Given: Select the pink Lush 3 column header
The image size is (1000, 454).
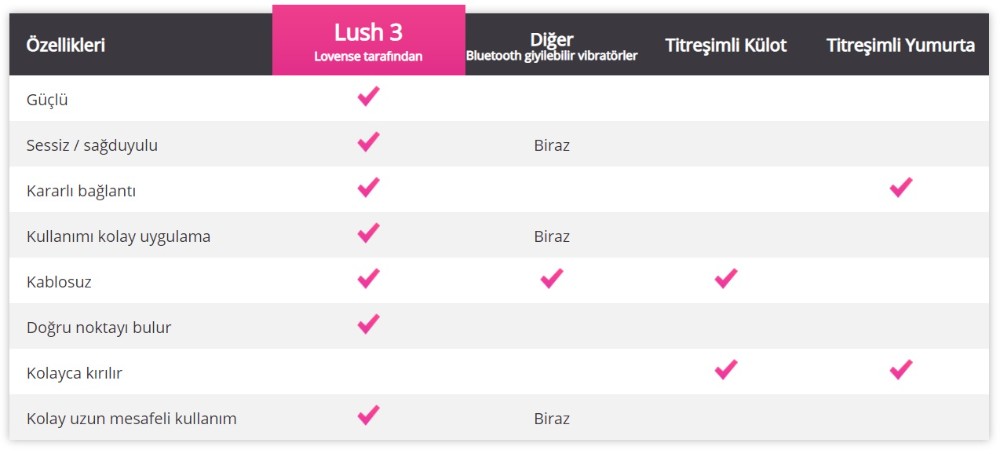Looking at the screenshot, I should (368, 41).
